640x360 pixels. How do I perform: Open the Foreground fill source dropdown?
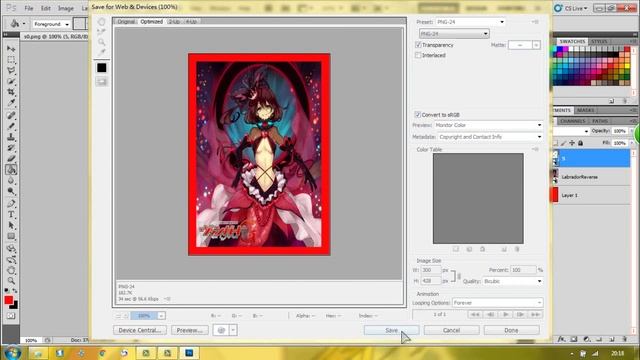[51, 24]
